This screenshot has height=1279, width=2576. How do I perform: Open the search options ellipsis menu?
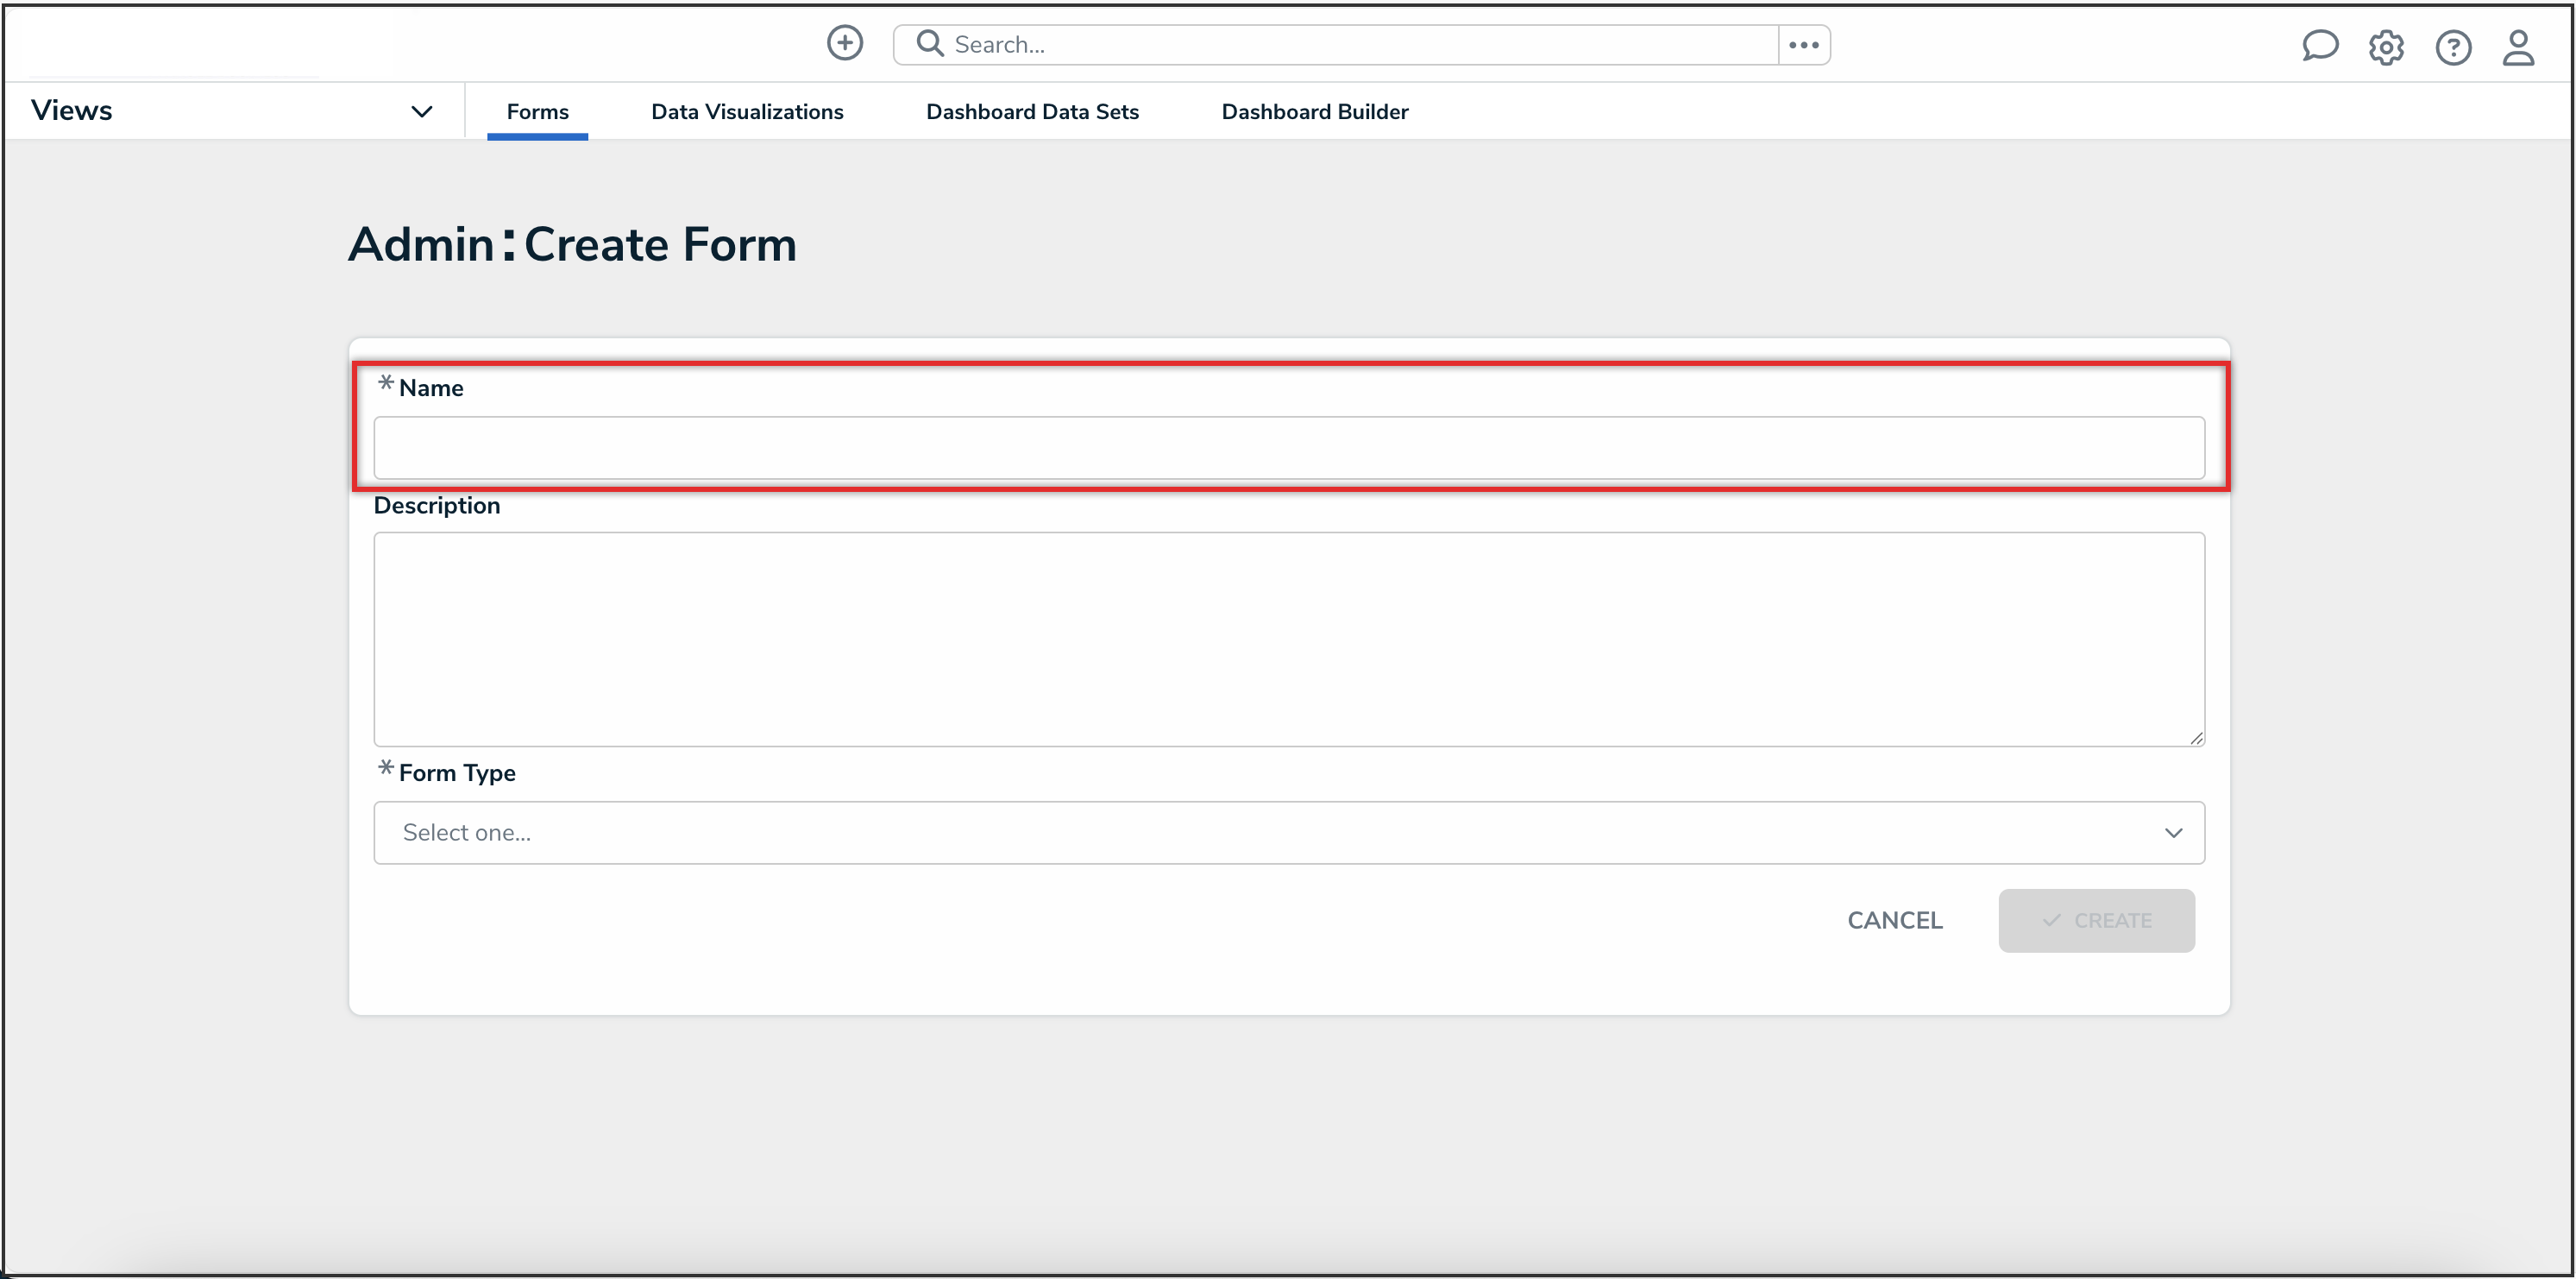(1803, 45)
